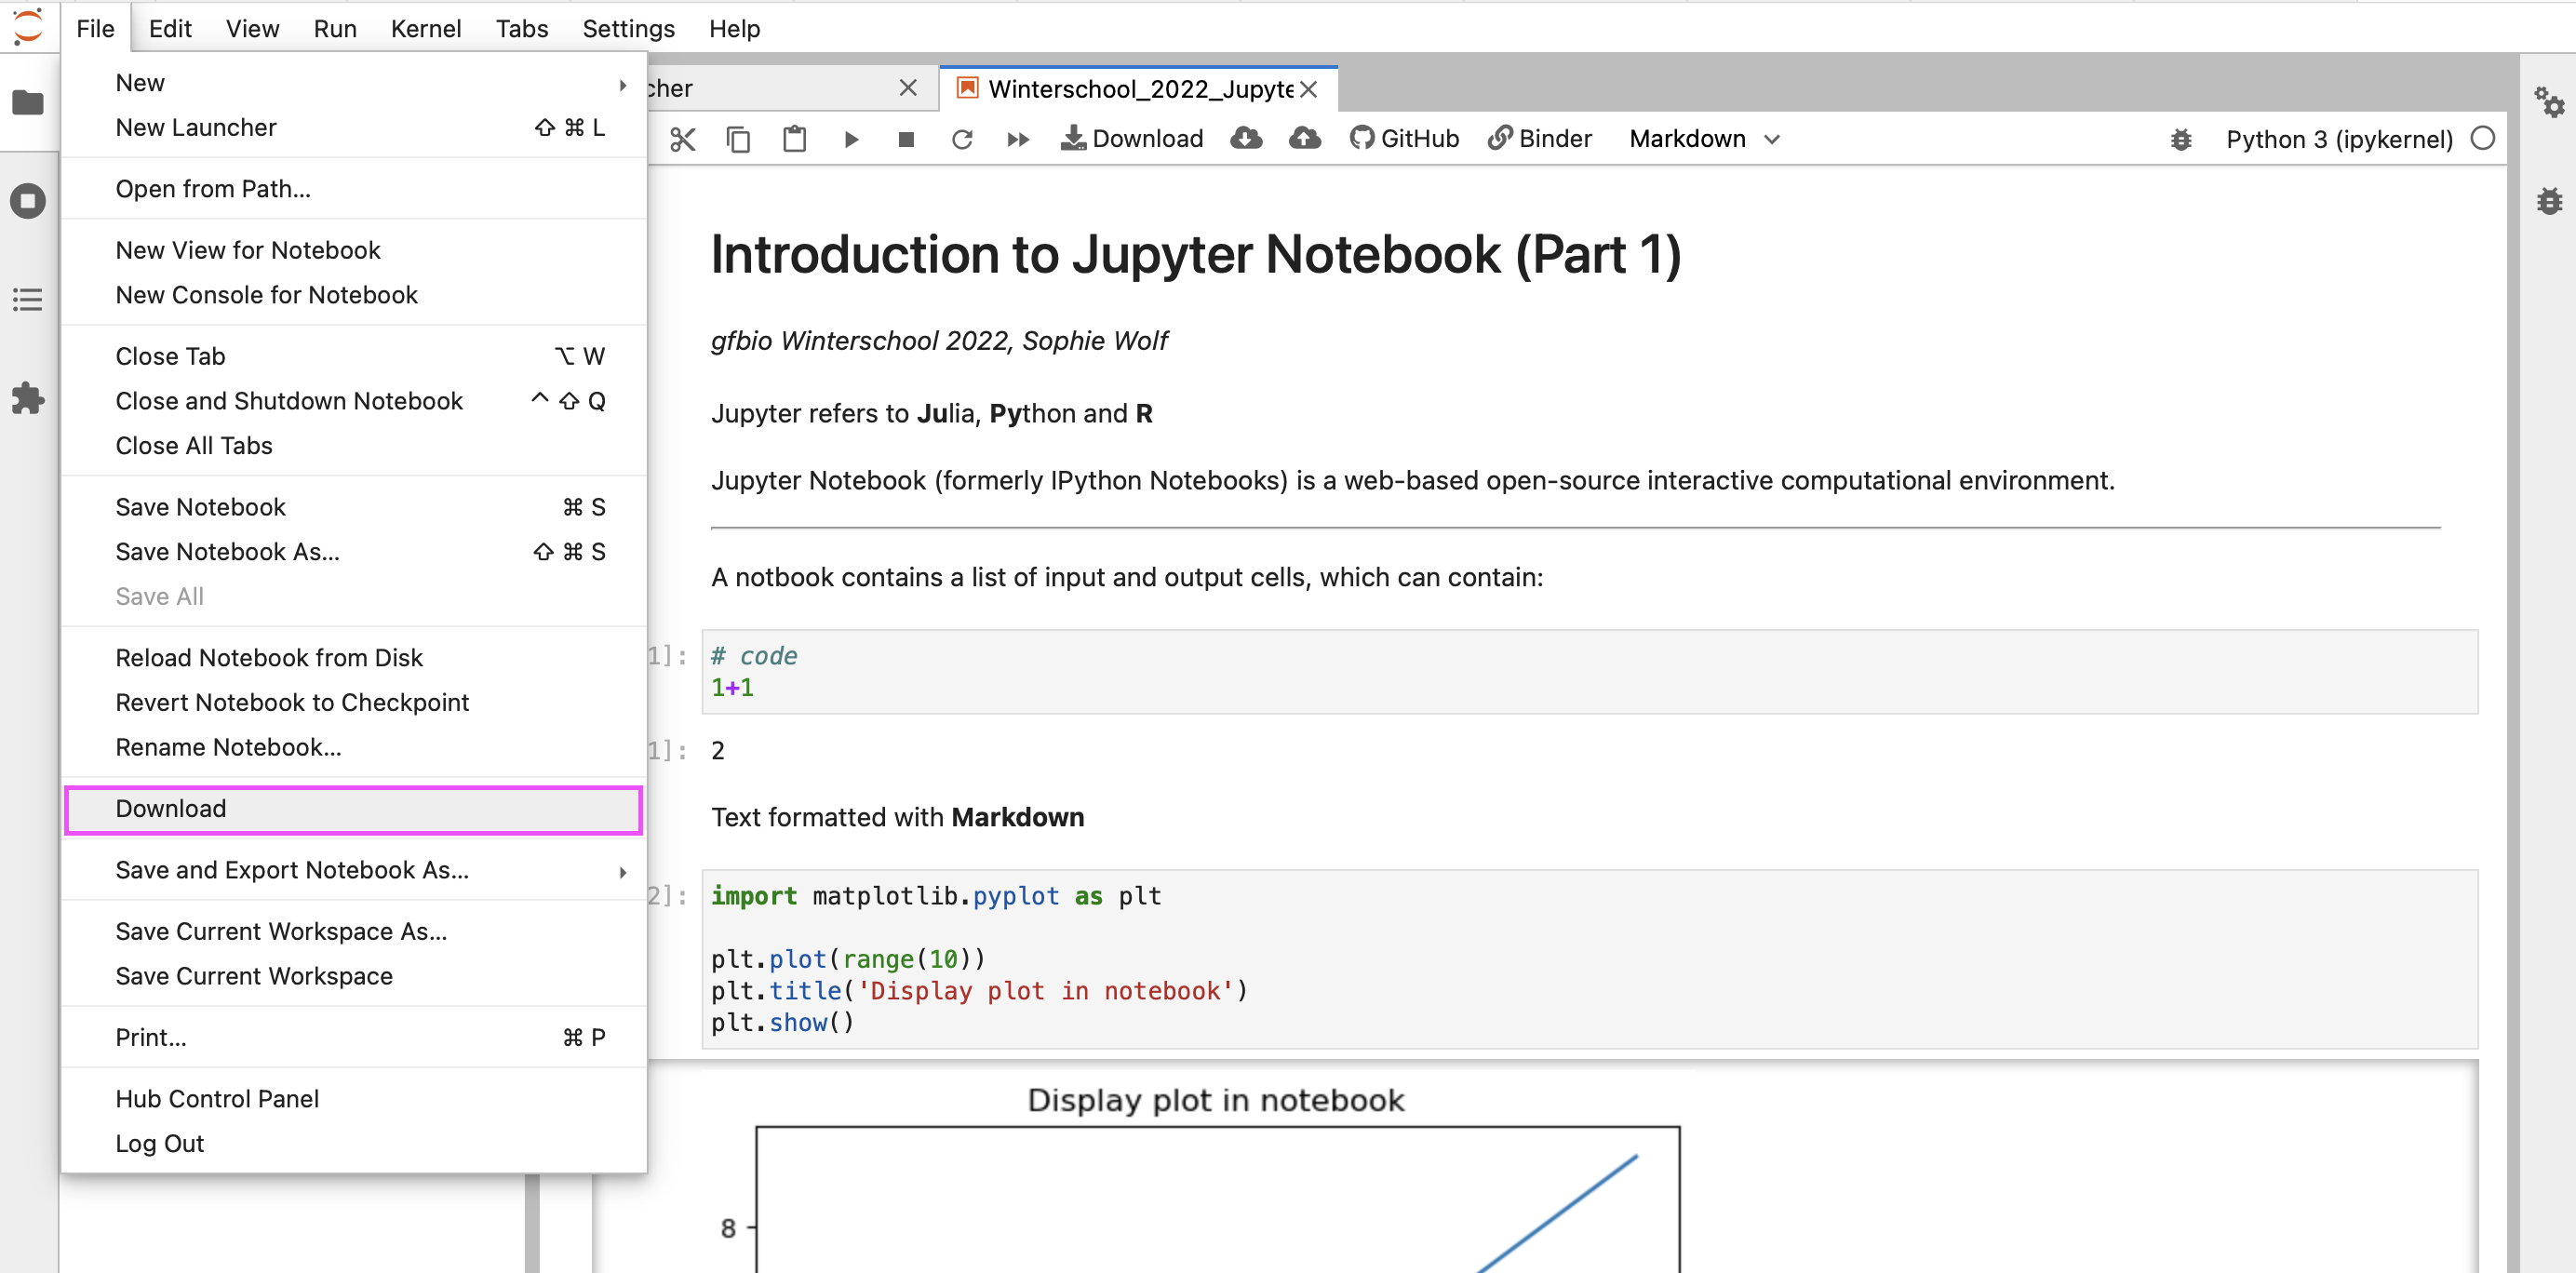Click the cloud download icon
This screenshot has height=1273, width=2576.
click(x=1246, y=138)
